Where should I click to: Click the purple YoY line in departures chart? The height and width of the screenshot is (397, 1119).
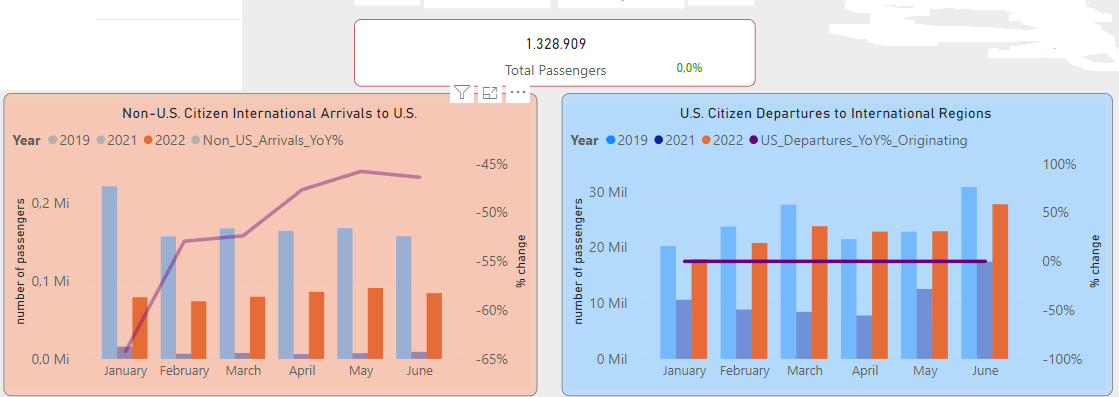point(834,261)
